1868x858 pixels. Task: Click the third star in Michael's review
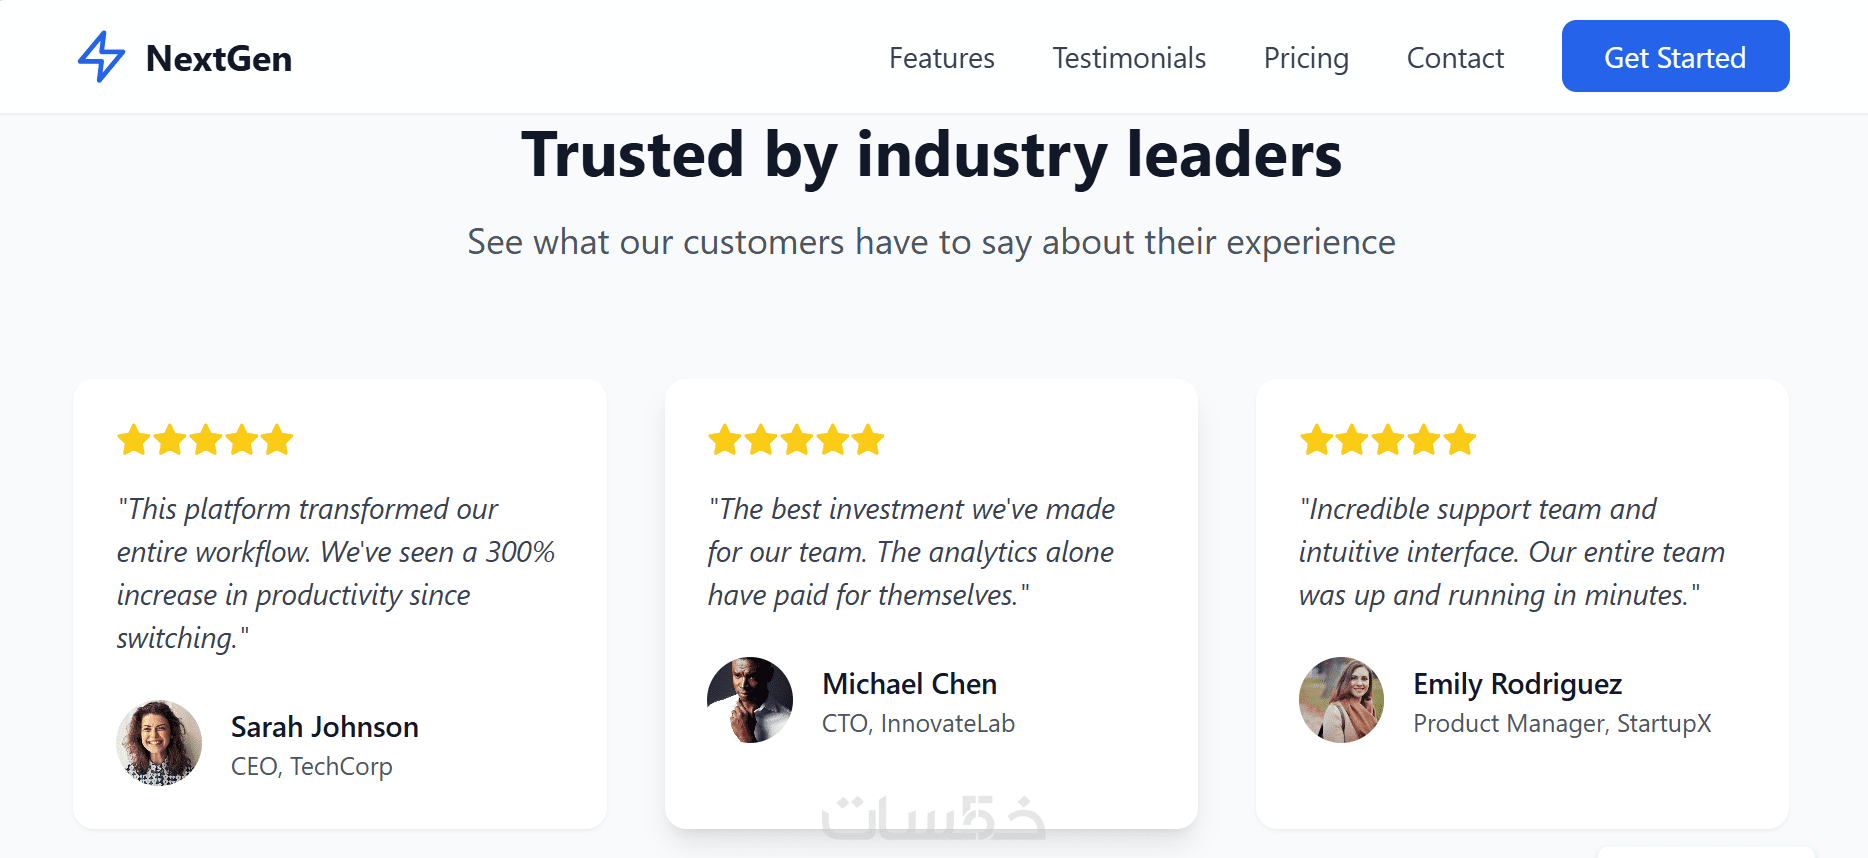coord(797,440)
